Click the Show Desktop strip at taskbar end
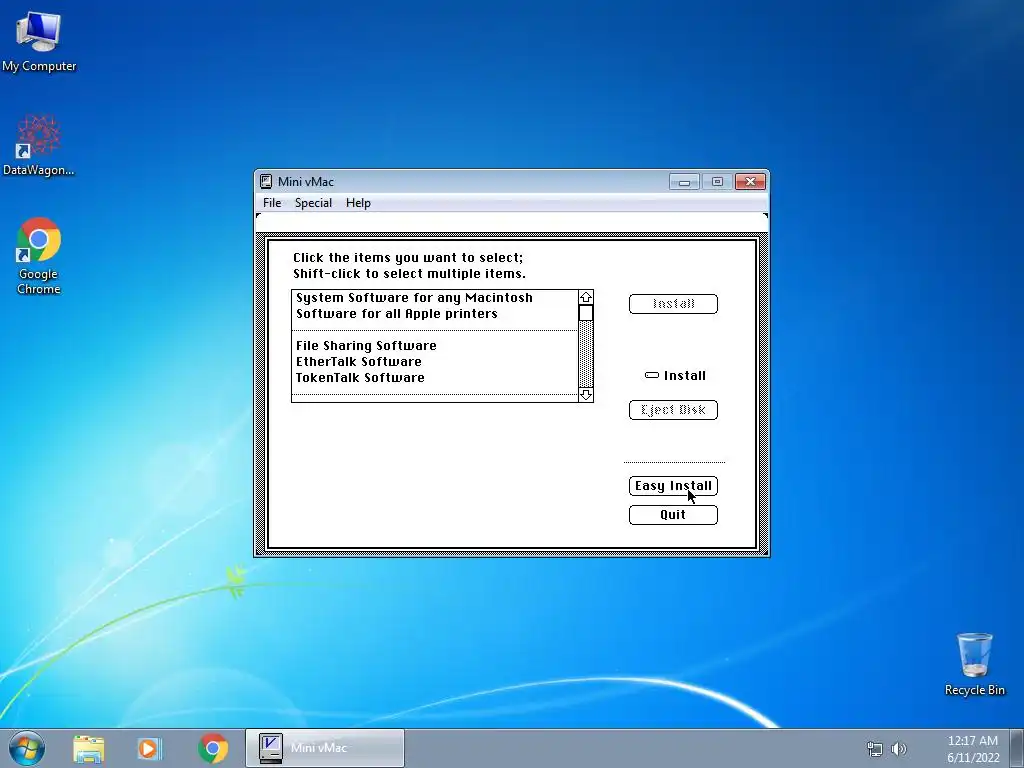1024x768 pixels. (1019, 748)
